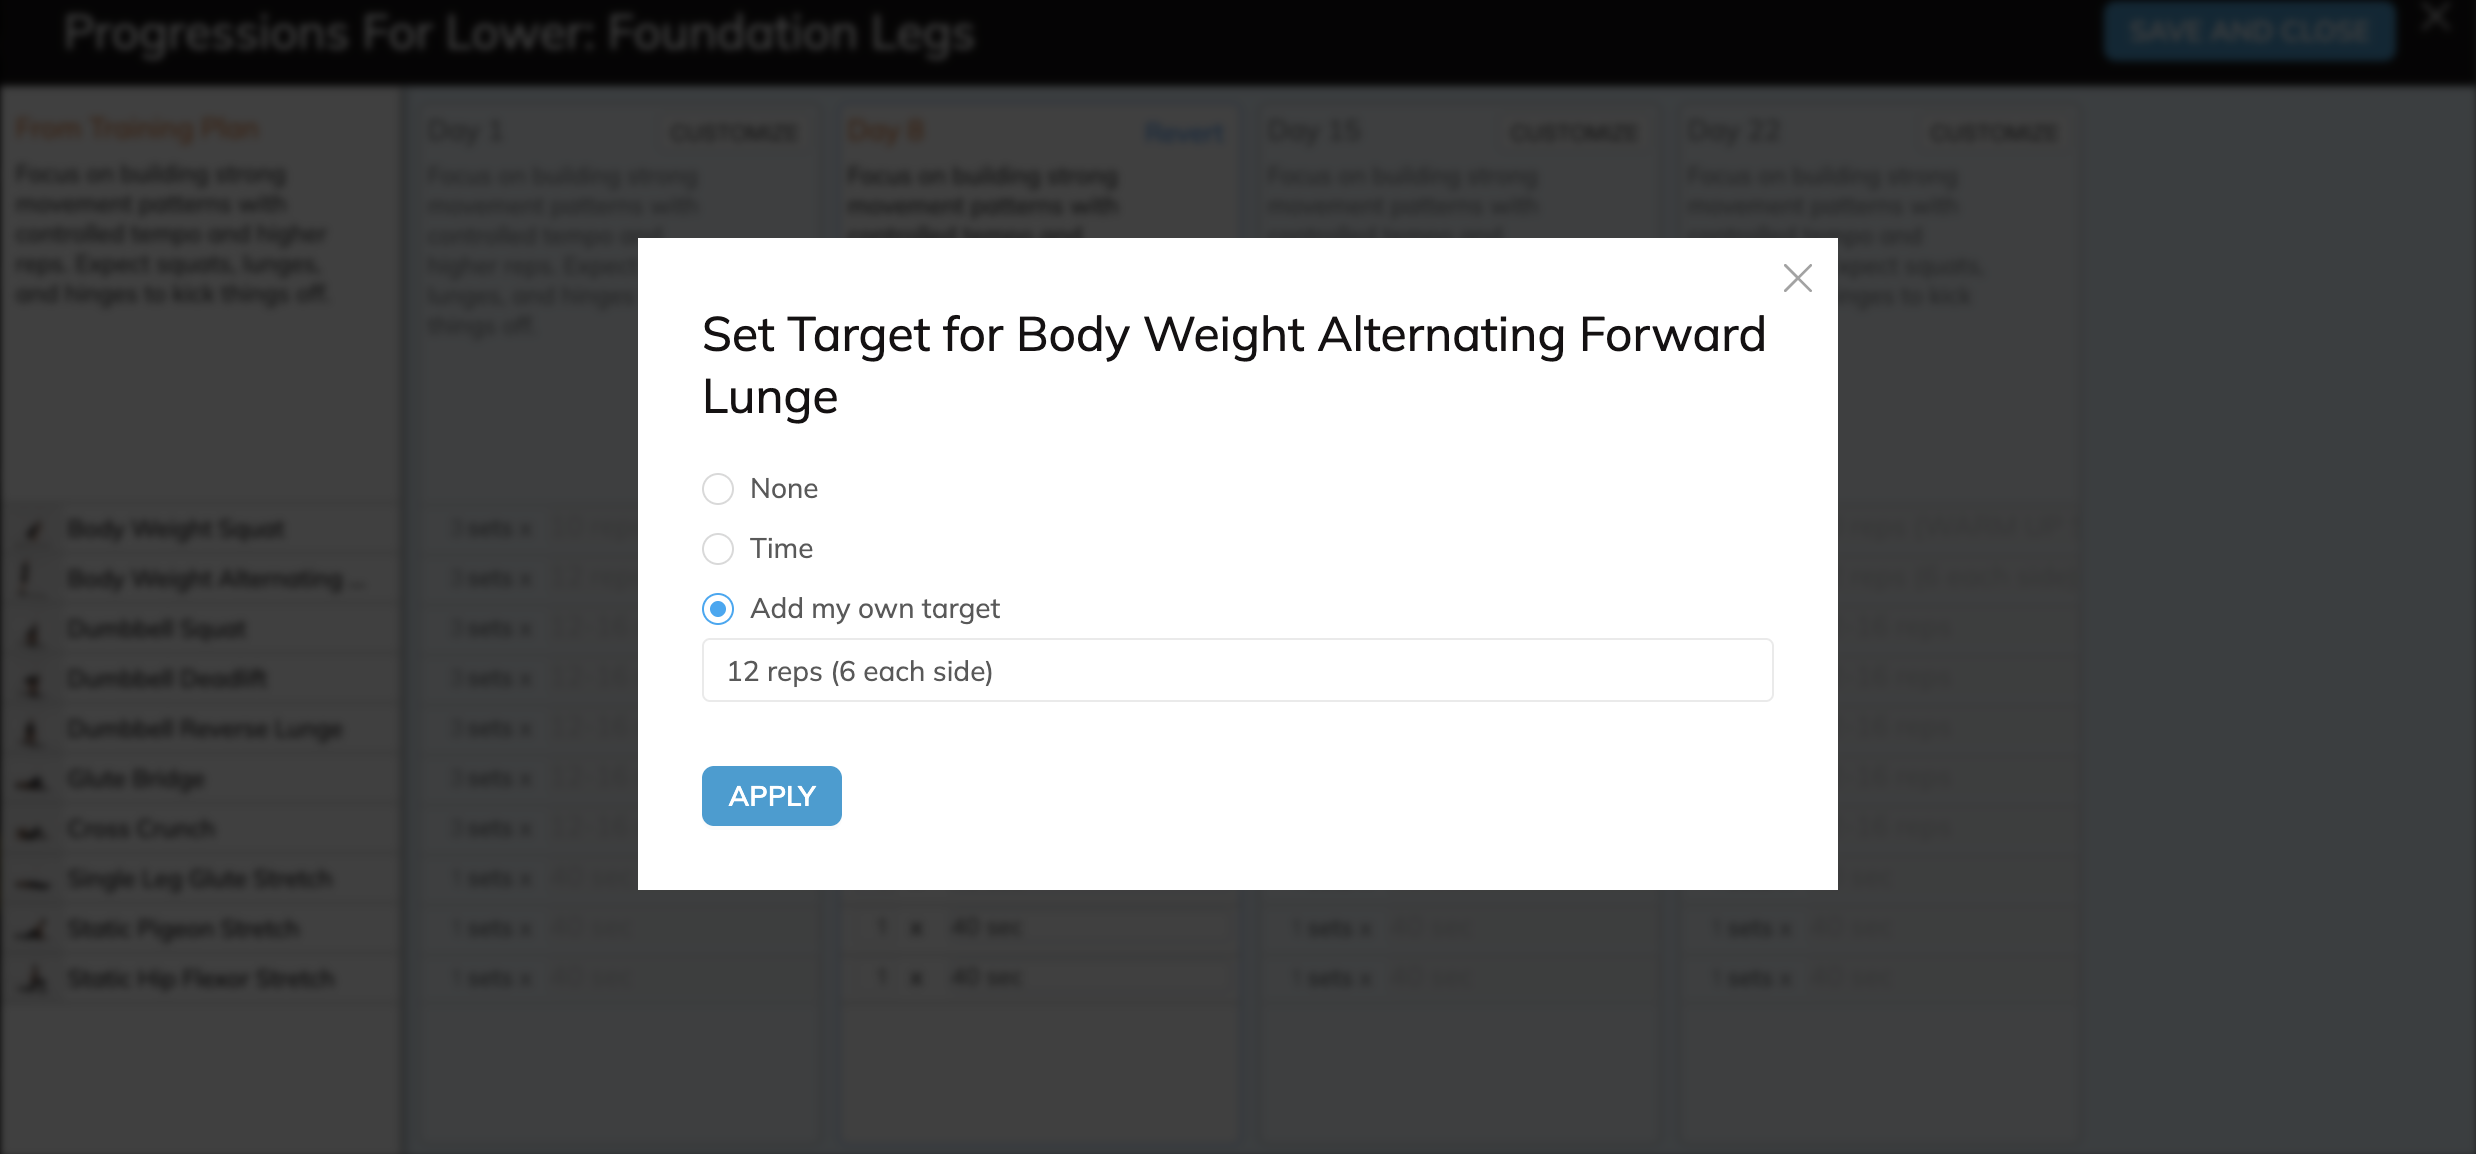Click the Save and Close button
The height and width of the screenshot is (1154, 2476).
pyautogui.click(x=2248, y=32)
